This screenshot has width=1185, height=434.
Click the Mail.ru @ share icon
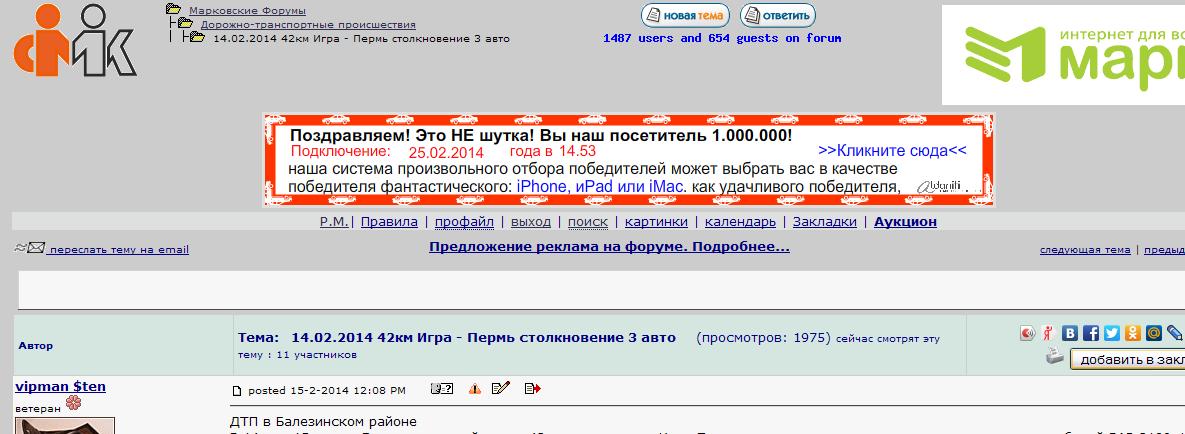coord(1154,334)
